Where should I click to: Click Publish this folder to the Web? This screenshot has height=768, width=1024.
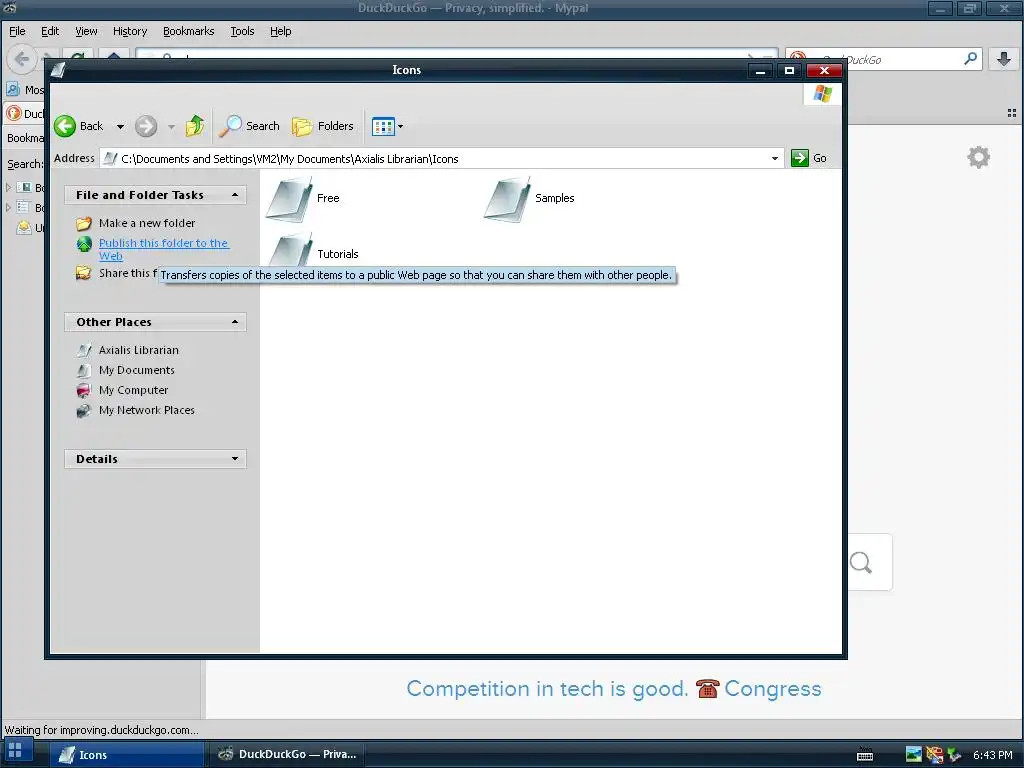tap(163, 249)
